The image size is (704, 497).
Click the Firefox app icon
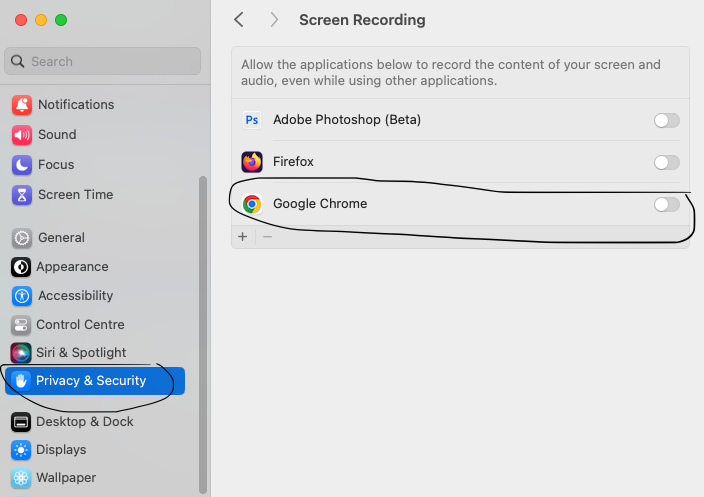(x=252, y=162)
